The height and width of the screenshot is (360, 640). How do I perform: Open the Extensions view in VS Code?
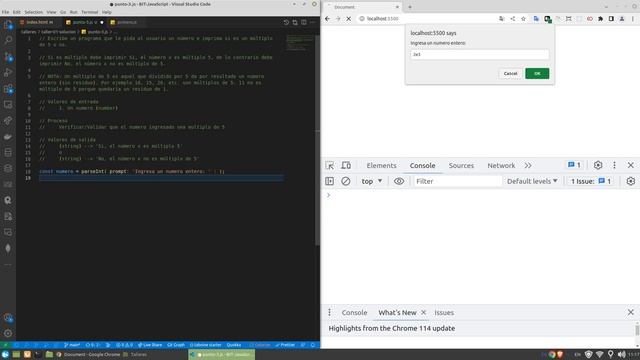(8, 89)
